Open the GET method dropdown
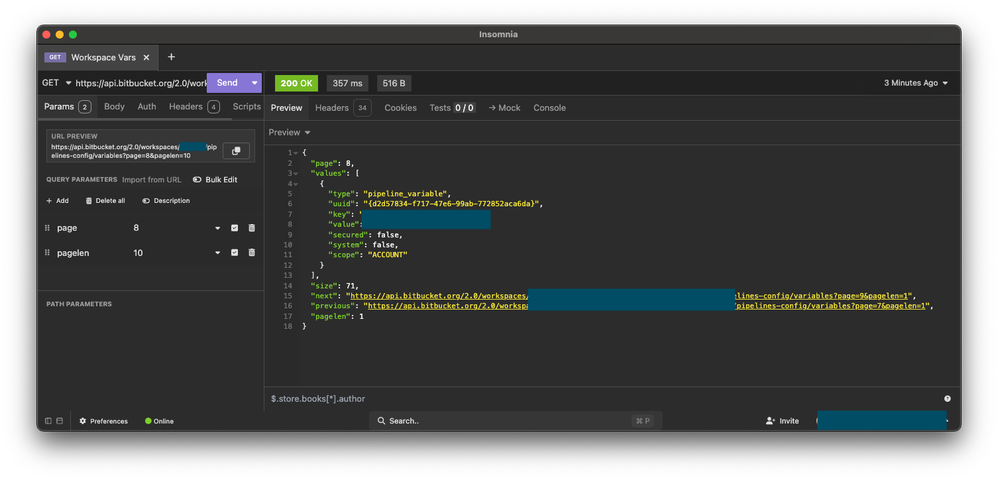 (57, 83)
